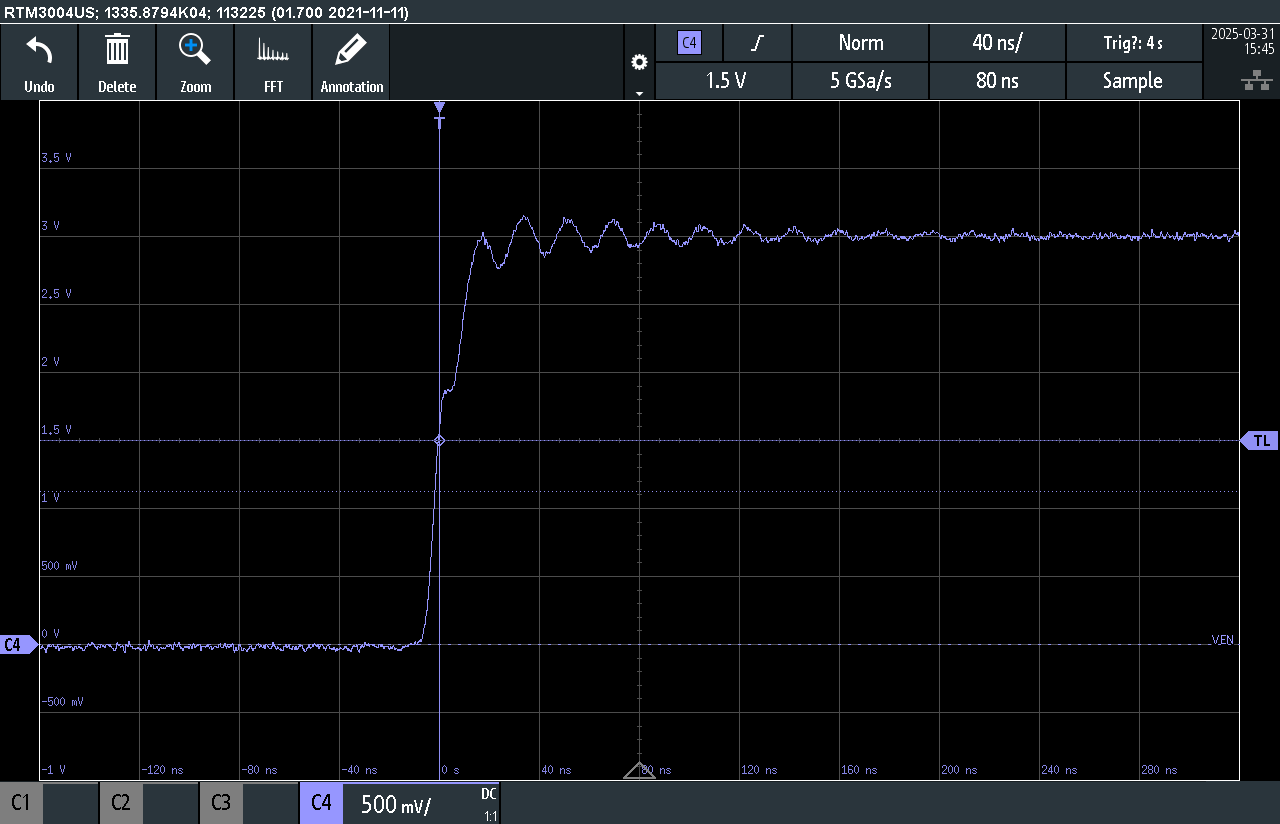Click the 40 ns/ timebase setting

pos(997,43)
